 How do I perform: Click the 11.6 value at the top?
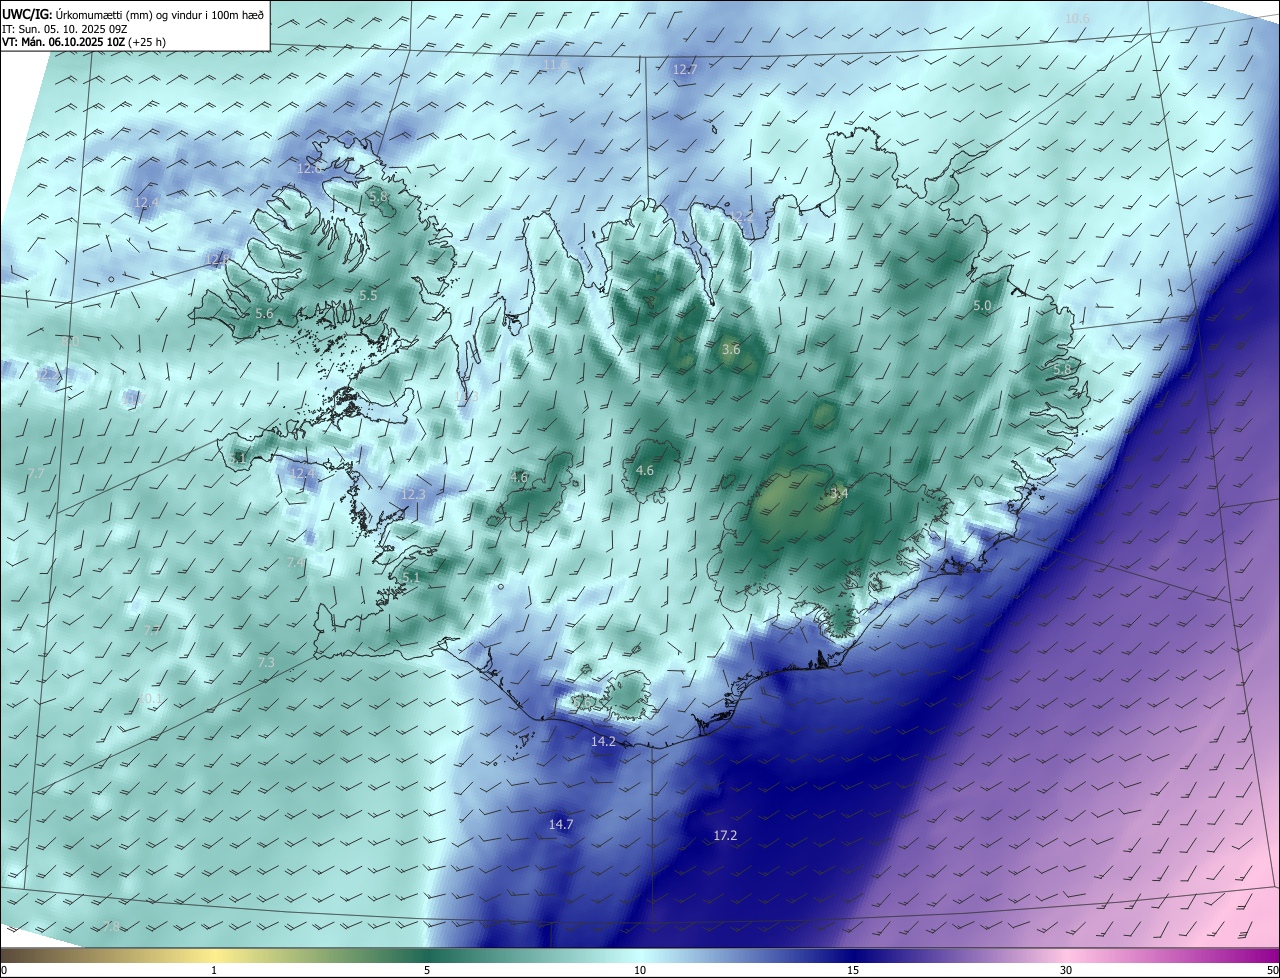pos(555,65)
